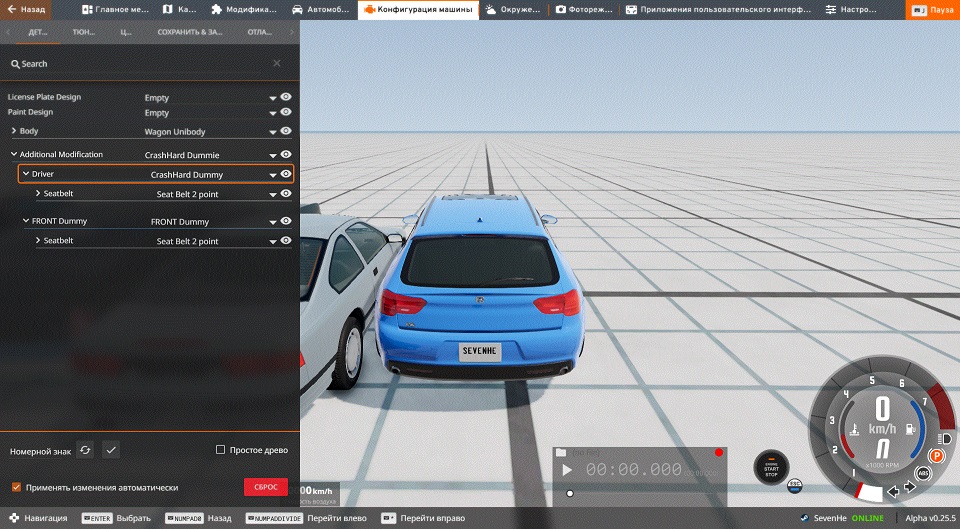Enable the Простое древо checkbox
Image resolution: width=960 pixels, height=529 pixels.
coord(221,450)
